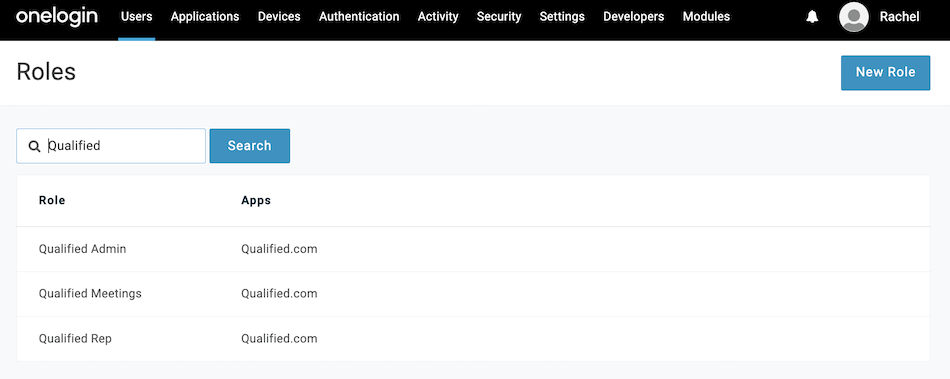This screenshot has height=379, width=950.
Task: Open the Settings menu
Action: [x=562, y=17]
